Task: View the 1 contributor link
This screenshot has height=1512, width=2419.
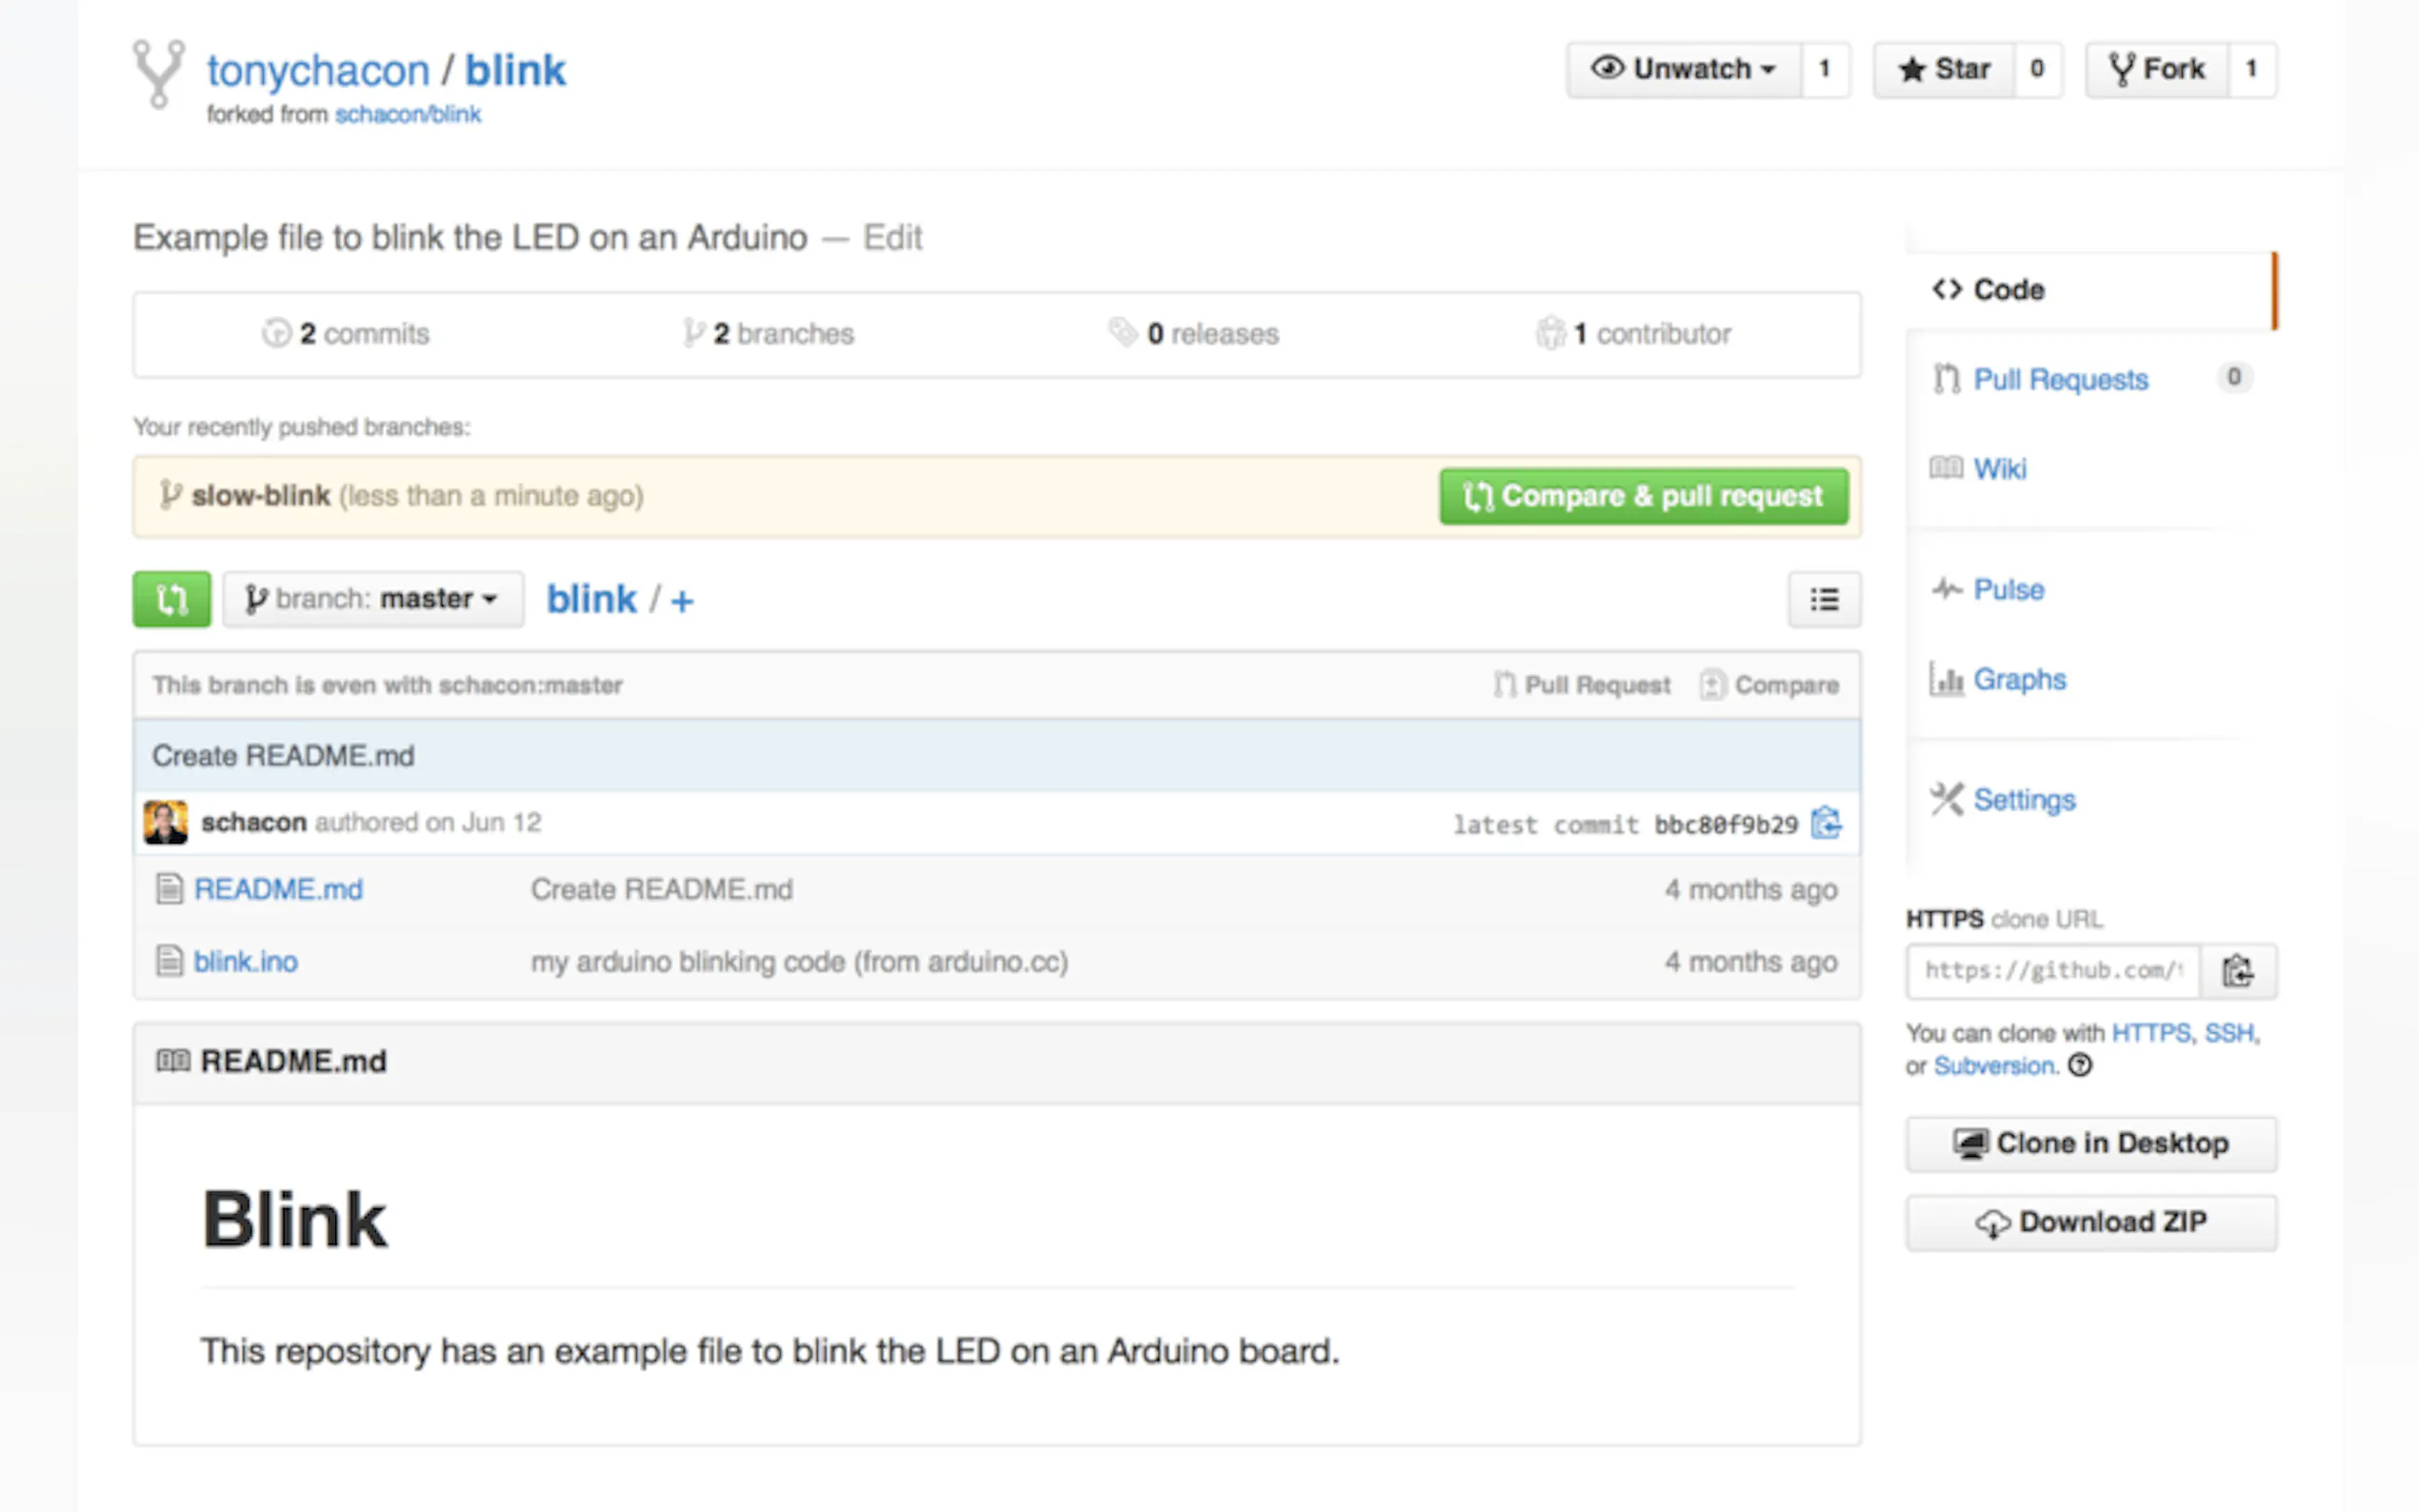Action: pyautogui.click(x=1634, y=334)
